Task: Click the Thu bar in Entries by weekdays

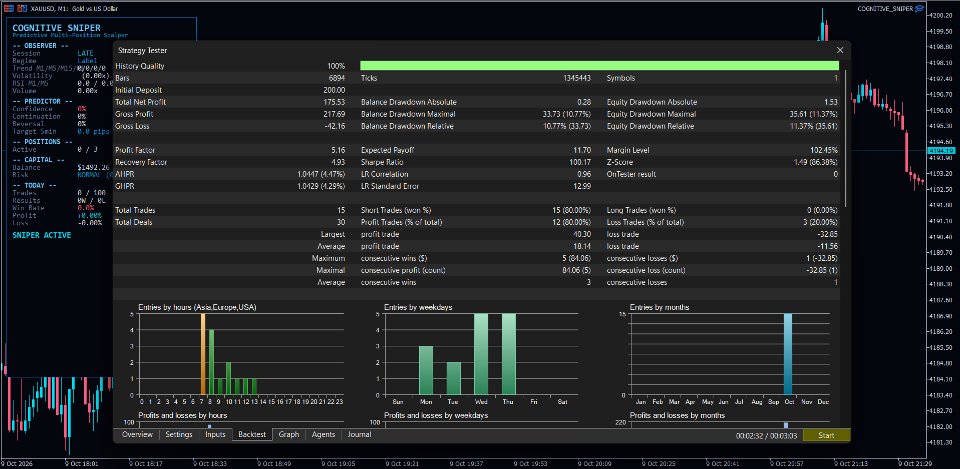Action: click(509, 354)
